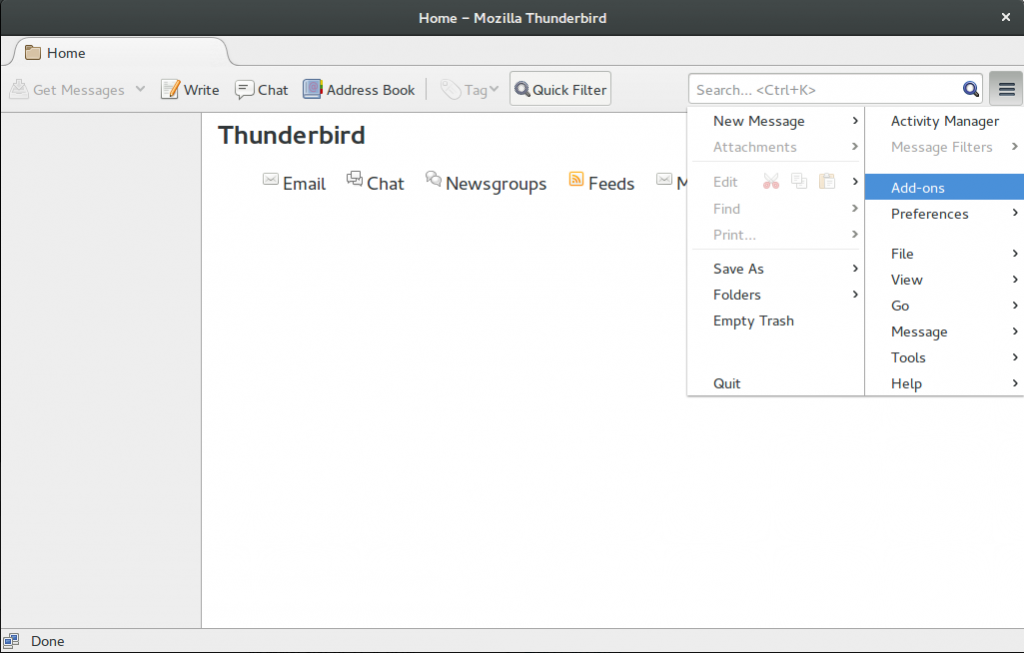The height and width of the screenshot is (653, 1024).
Task: Expand the Find submenu arrow
Action: [x=855, y=208]
